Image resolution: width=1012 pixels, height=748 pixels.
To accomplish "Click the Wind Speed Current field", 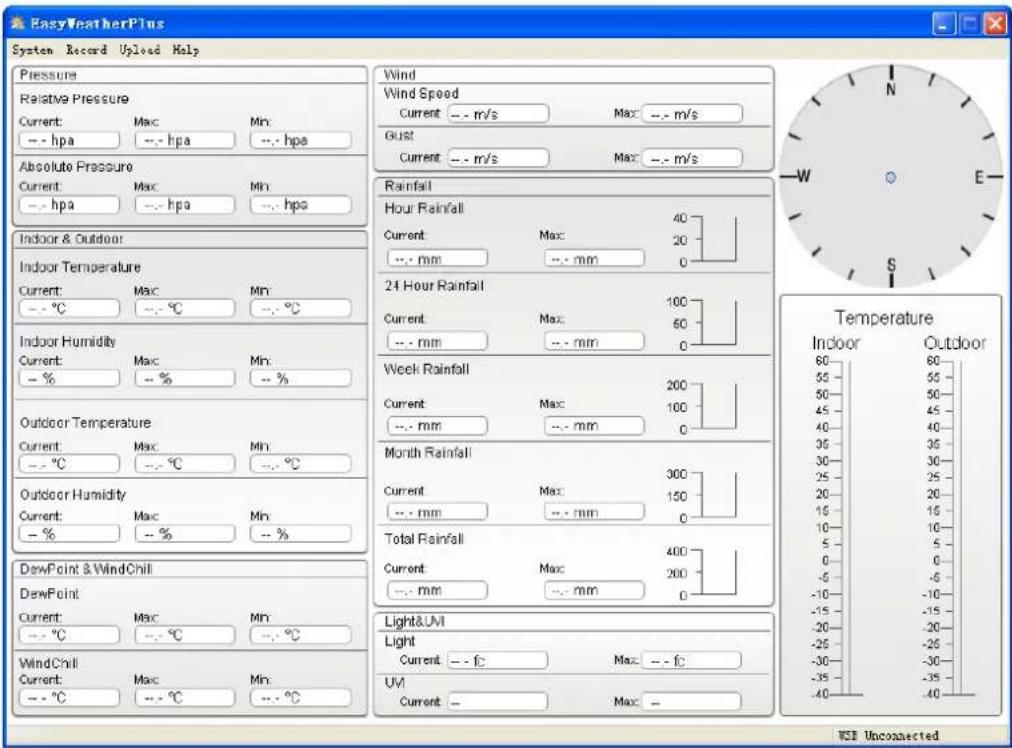I will click(x=500, y=112).
